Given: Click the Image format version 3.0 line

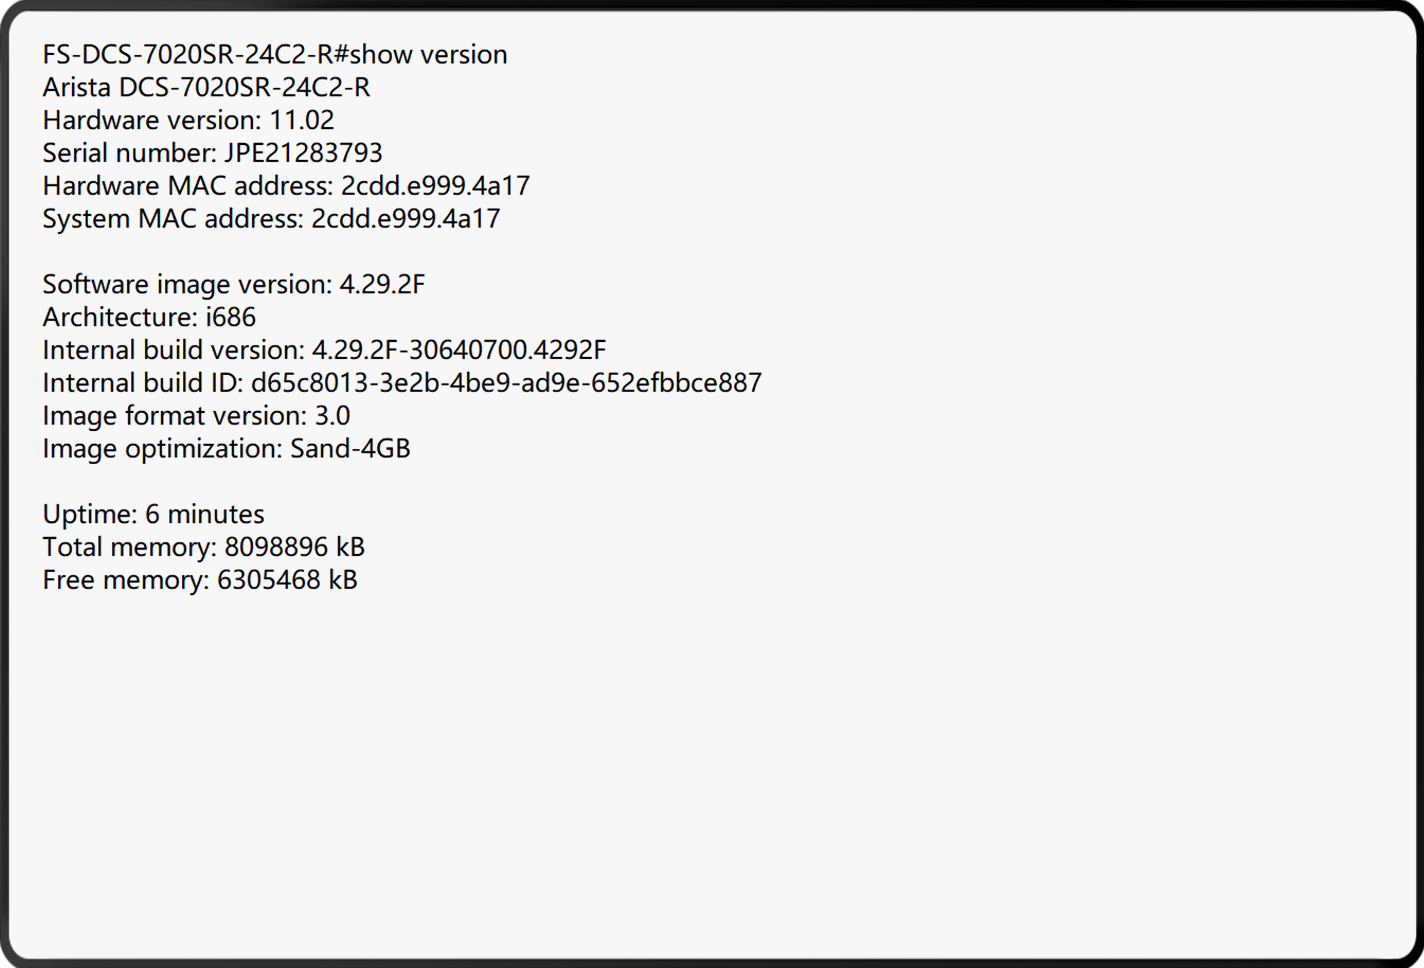Looking at the screenshot, I should (196, 417).
